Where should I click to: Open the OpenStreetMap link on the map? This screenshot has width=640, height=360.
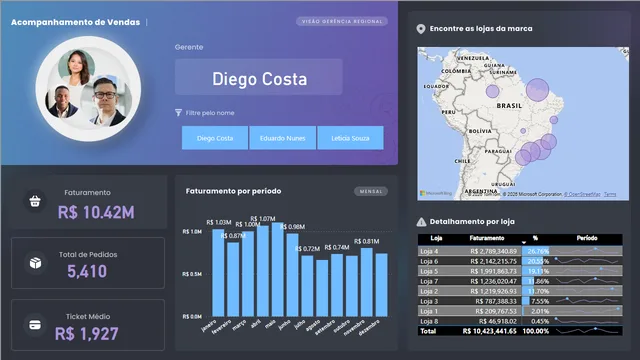(582, 194)
